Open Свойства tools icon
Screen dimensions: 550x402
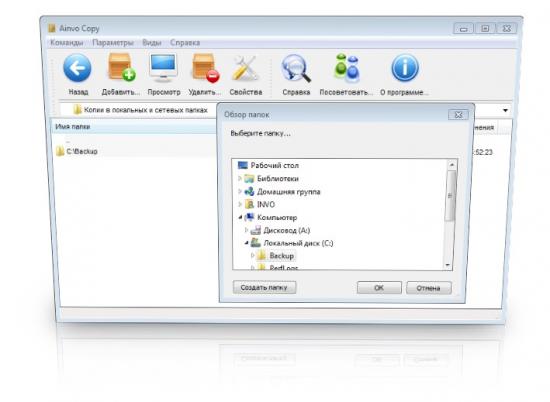[x=246, y=68]
